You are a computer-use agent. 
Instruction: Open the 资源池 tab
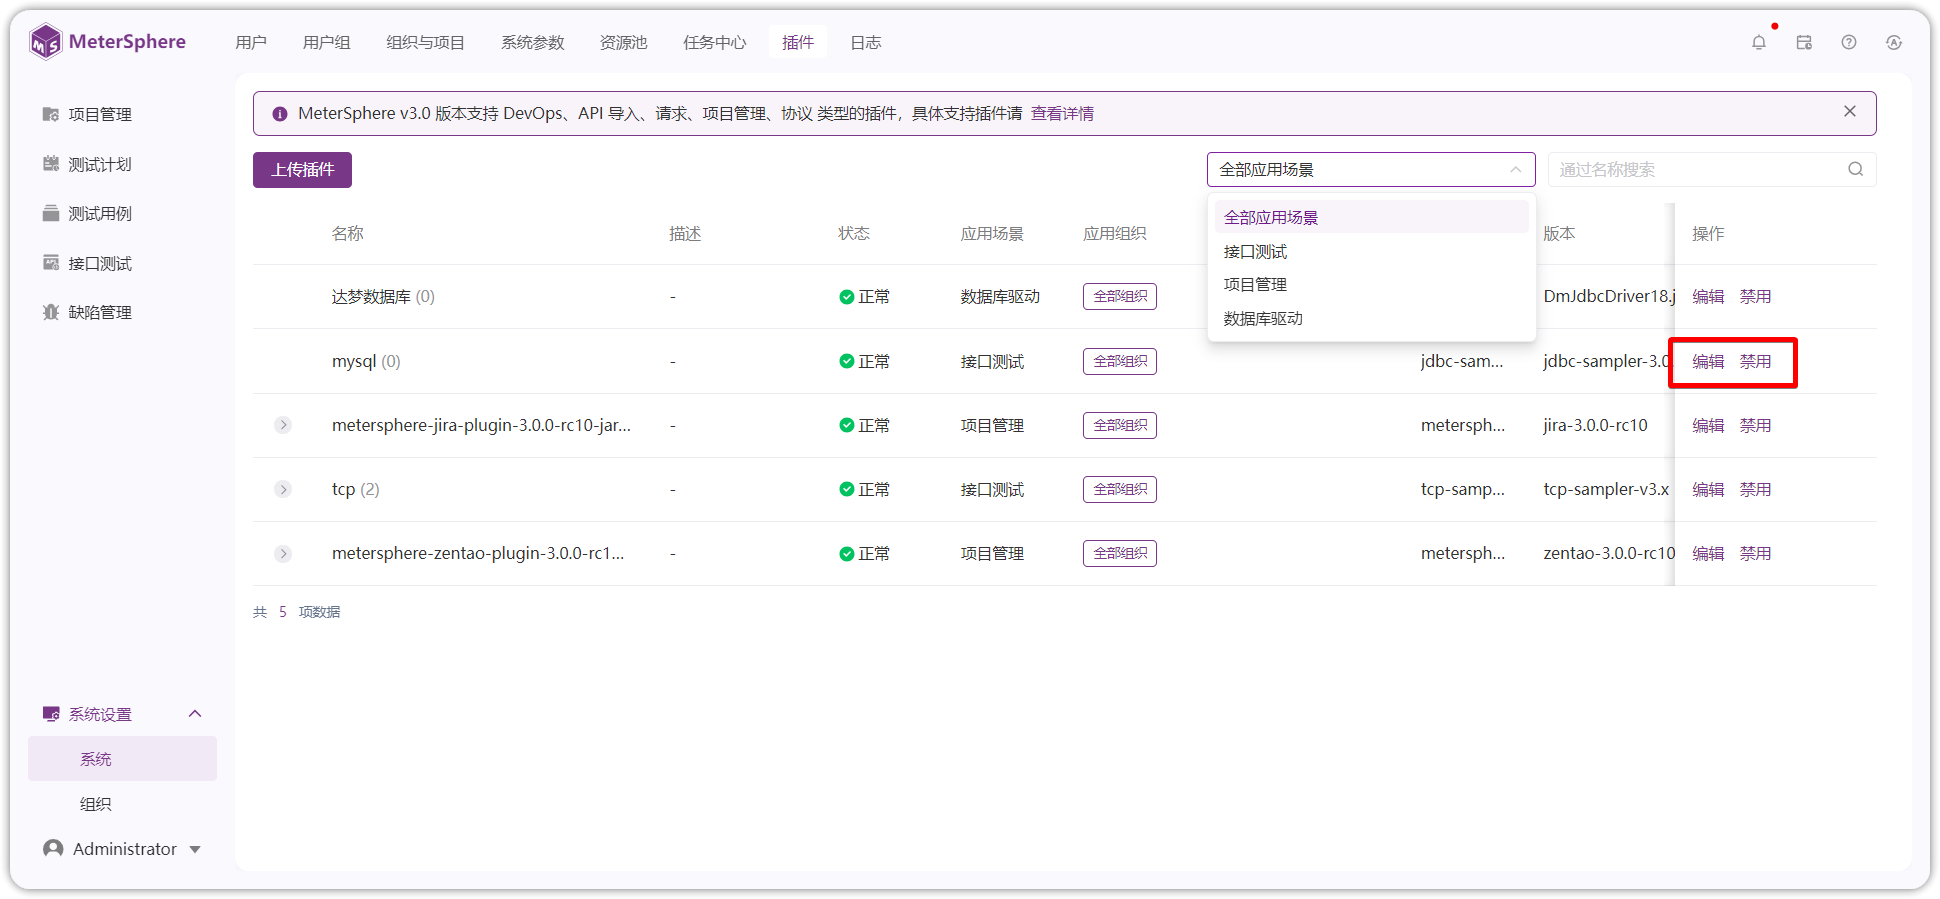click(624, 42)
